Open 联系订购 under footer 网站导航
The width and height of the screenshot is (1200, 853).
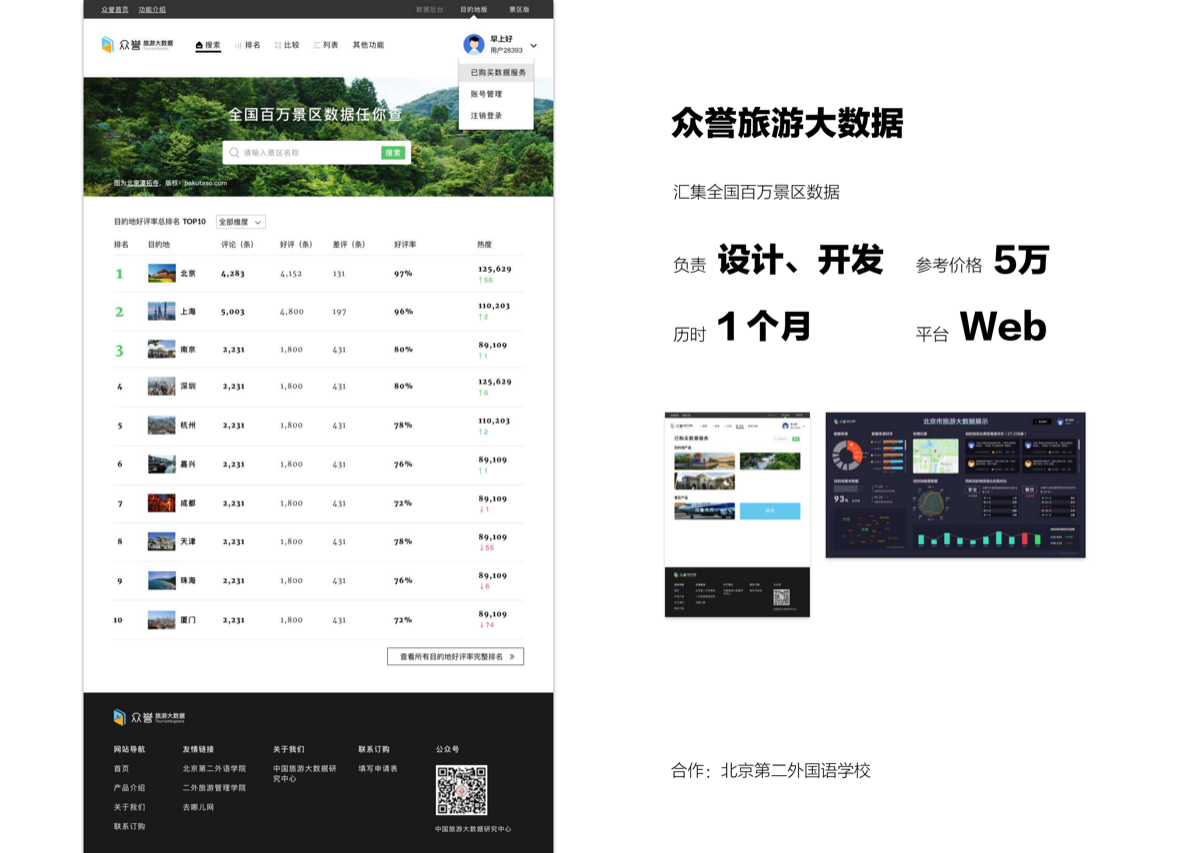pyautogui.click(x=129, y=826)
